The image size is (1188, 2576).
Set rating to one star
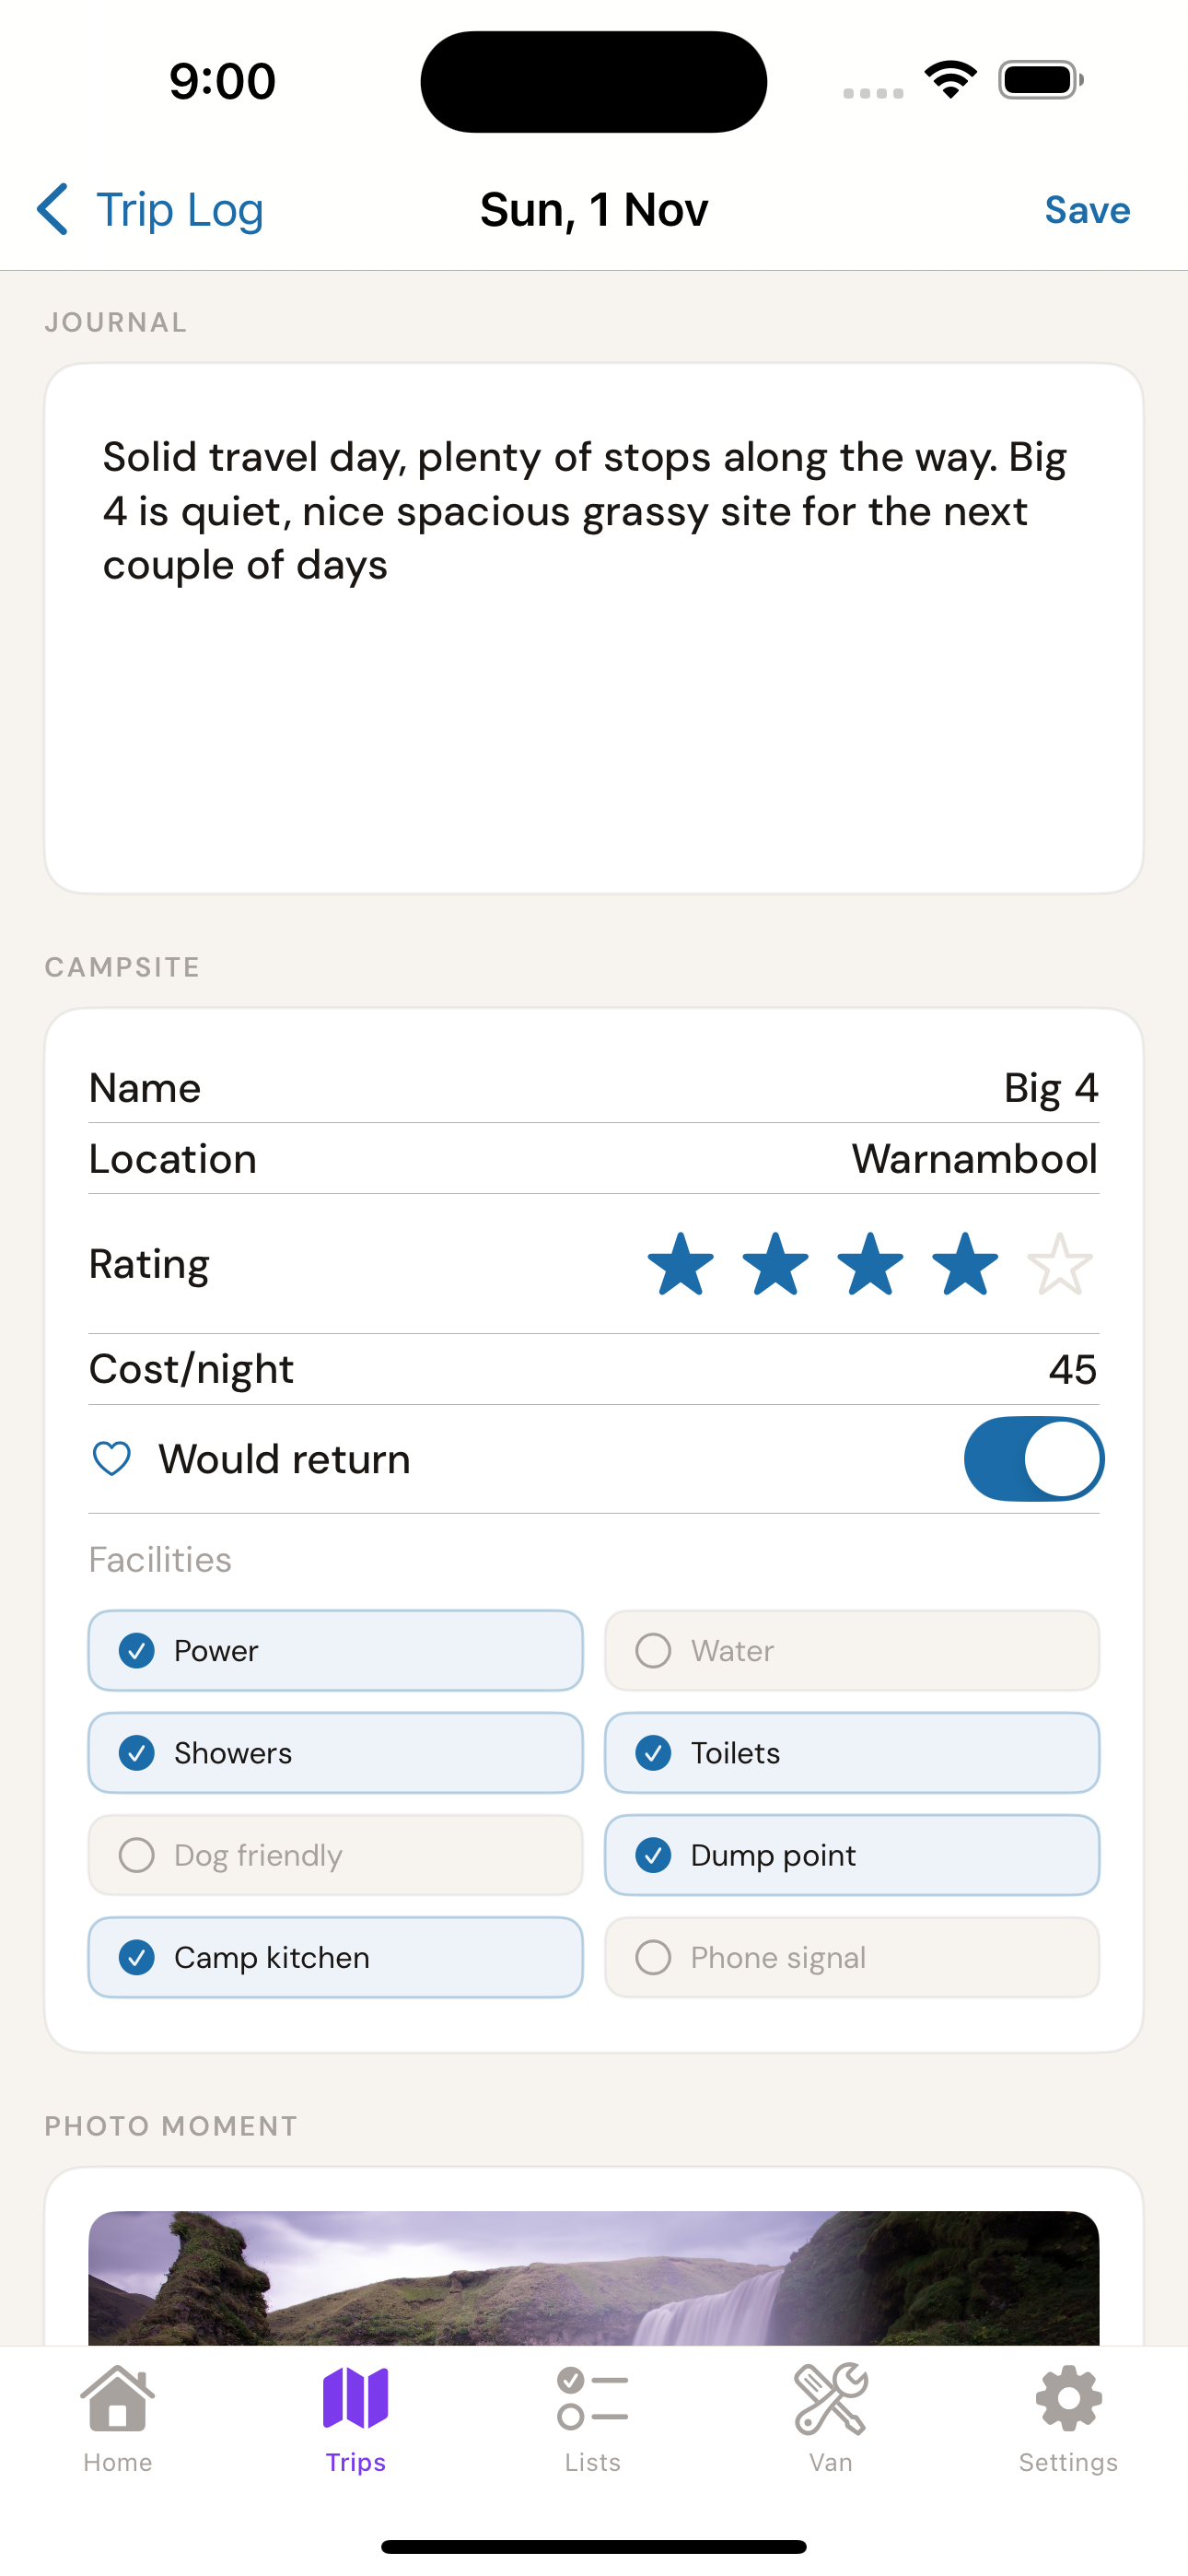pos(681,1264)
